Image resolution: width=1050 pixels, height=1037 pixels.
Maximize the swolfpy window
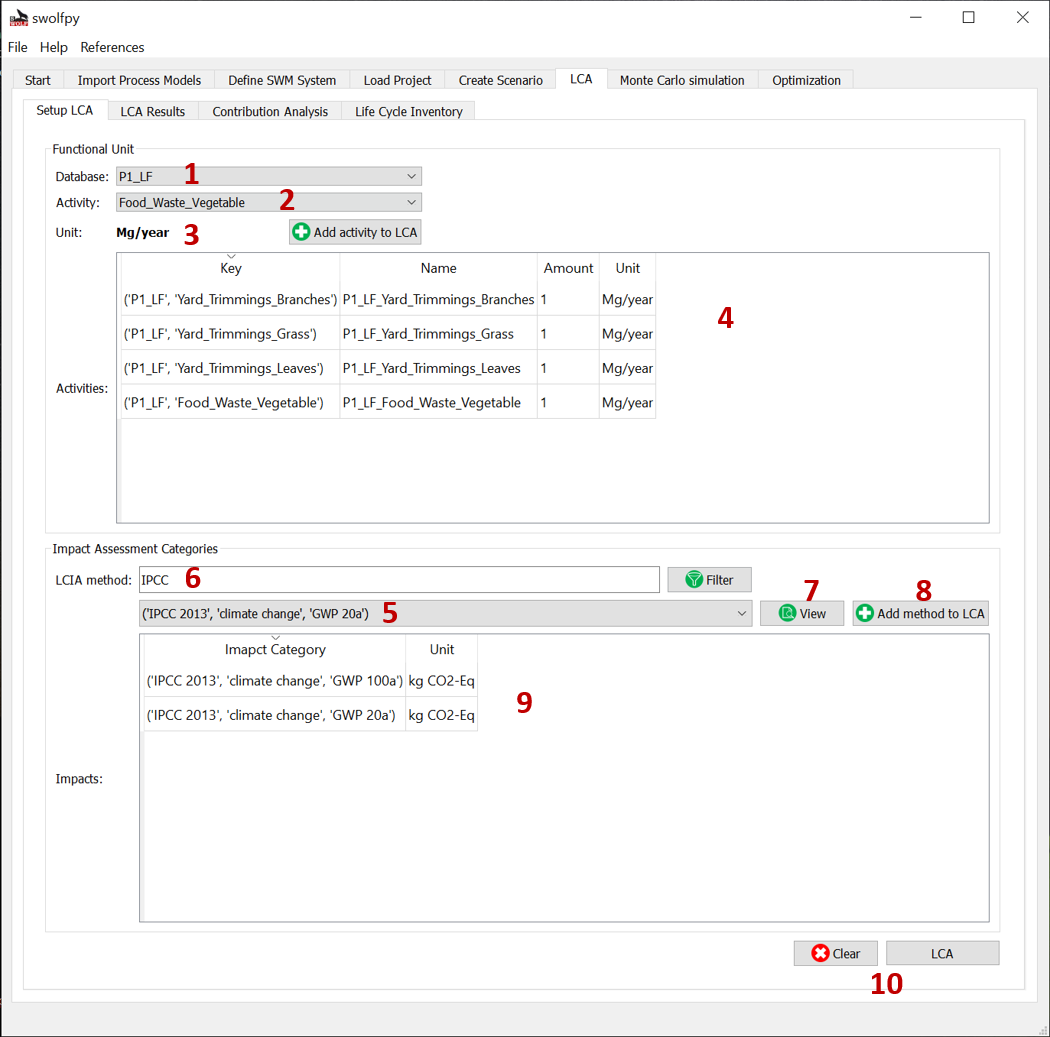pyautogui.click(x=968, y=17)
